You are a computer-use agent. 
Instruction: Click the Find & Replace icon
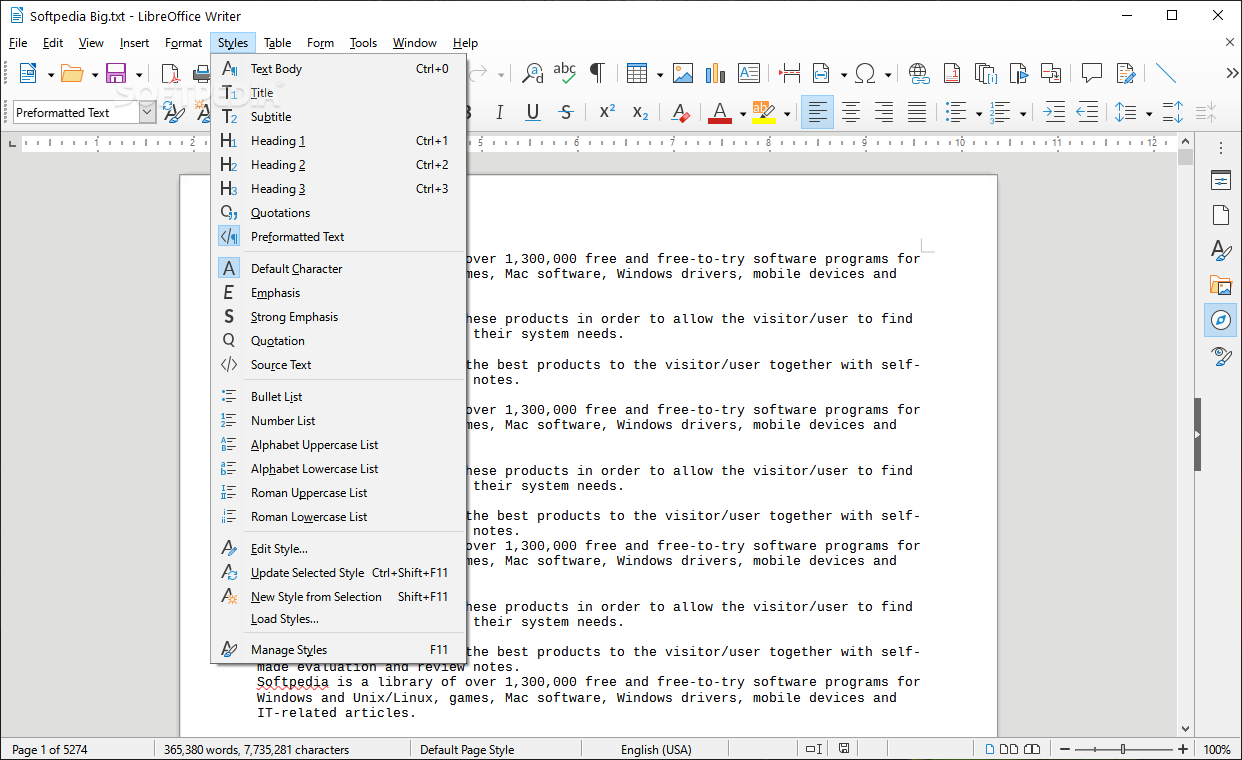point(534,73)
